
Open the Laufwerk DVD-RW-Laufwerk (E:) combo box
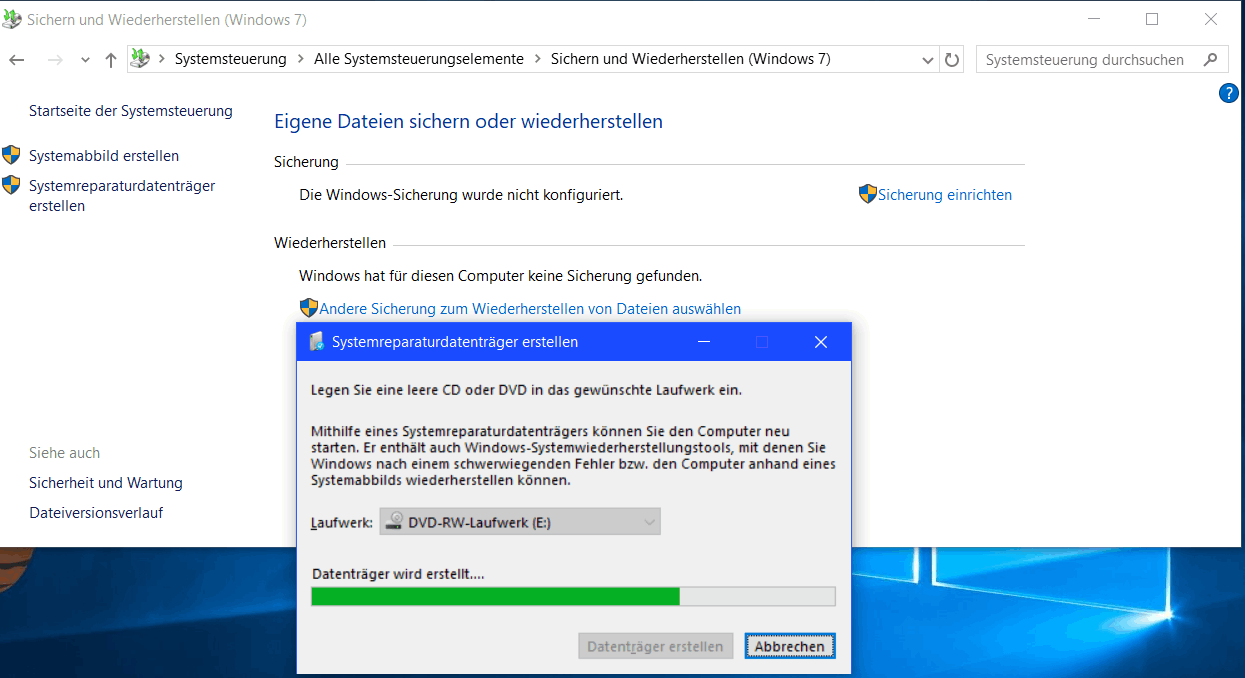tap(520, 521)
